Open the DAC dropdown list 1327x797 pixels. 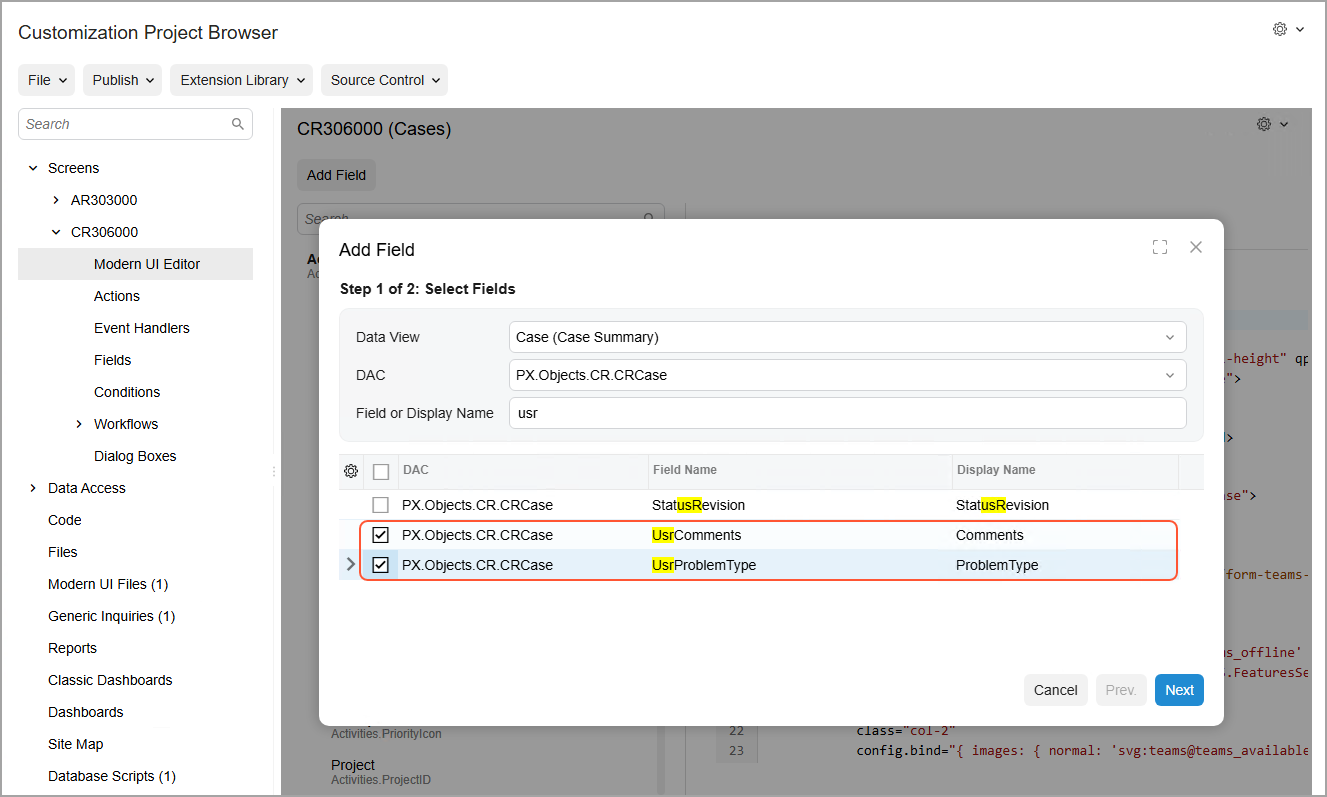click(847, 375)
